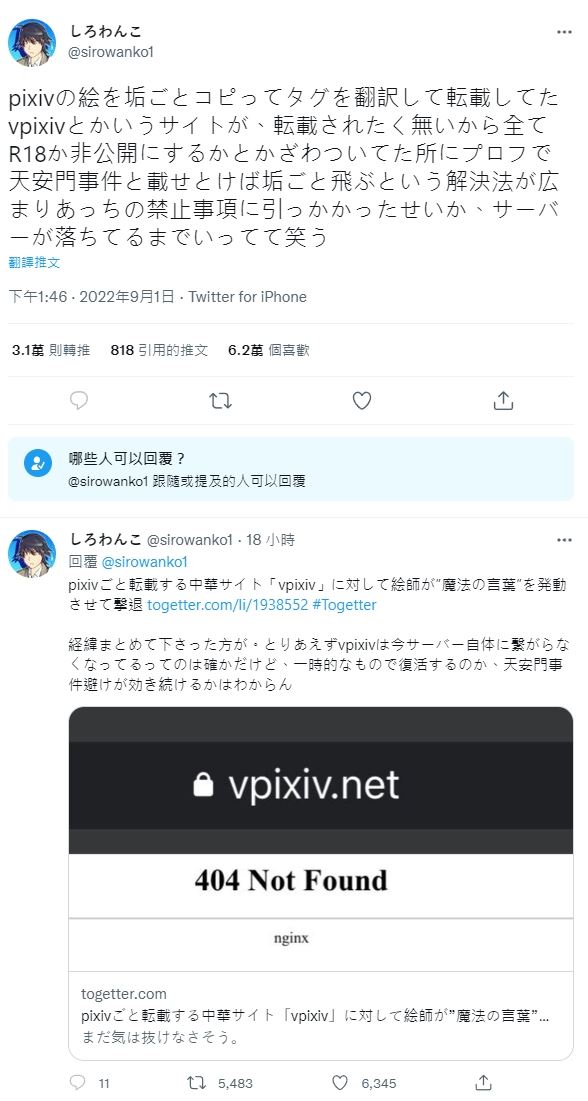Open the 3.1萬 則轉推 retweets list
Screen dimensions: 588x1101
[x=51, y=350]
